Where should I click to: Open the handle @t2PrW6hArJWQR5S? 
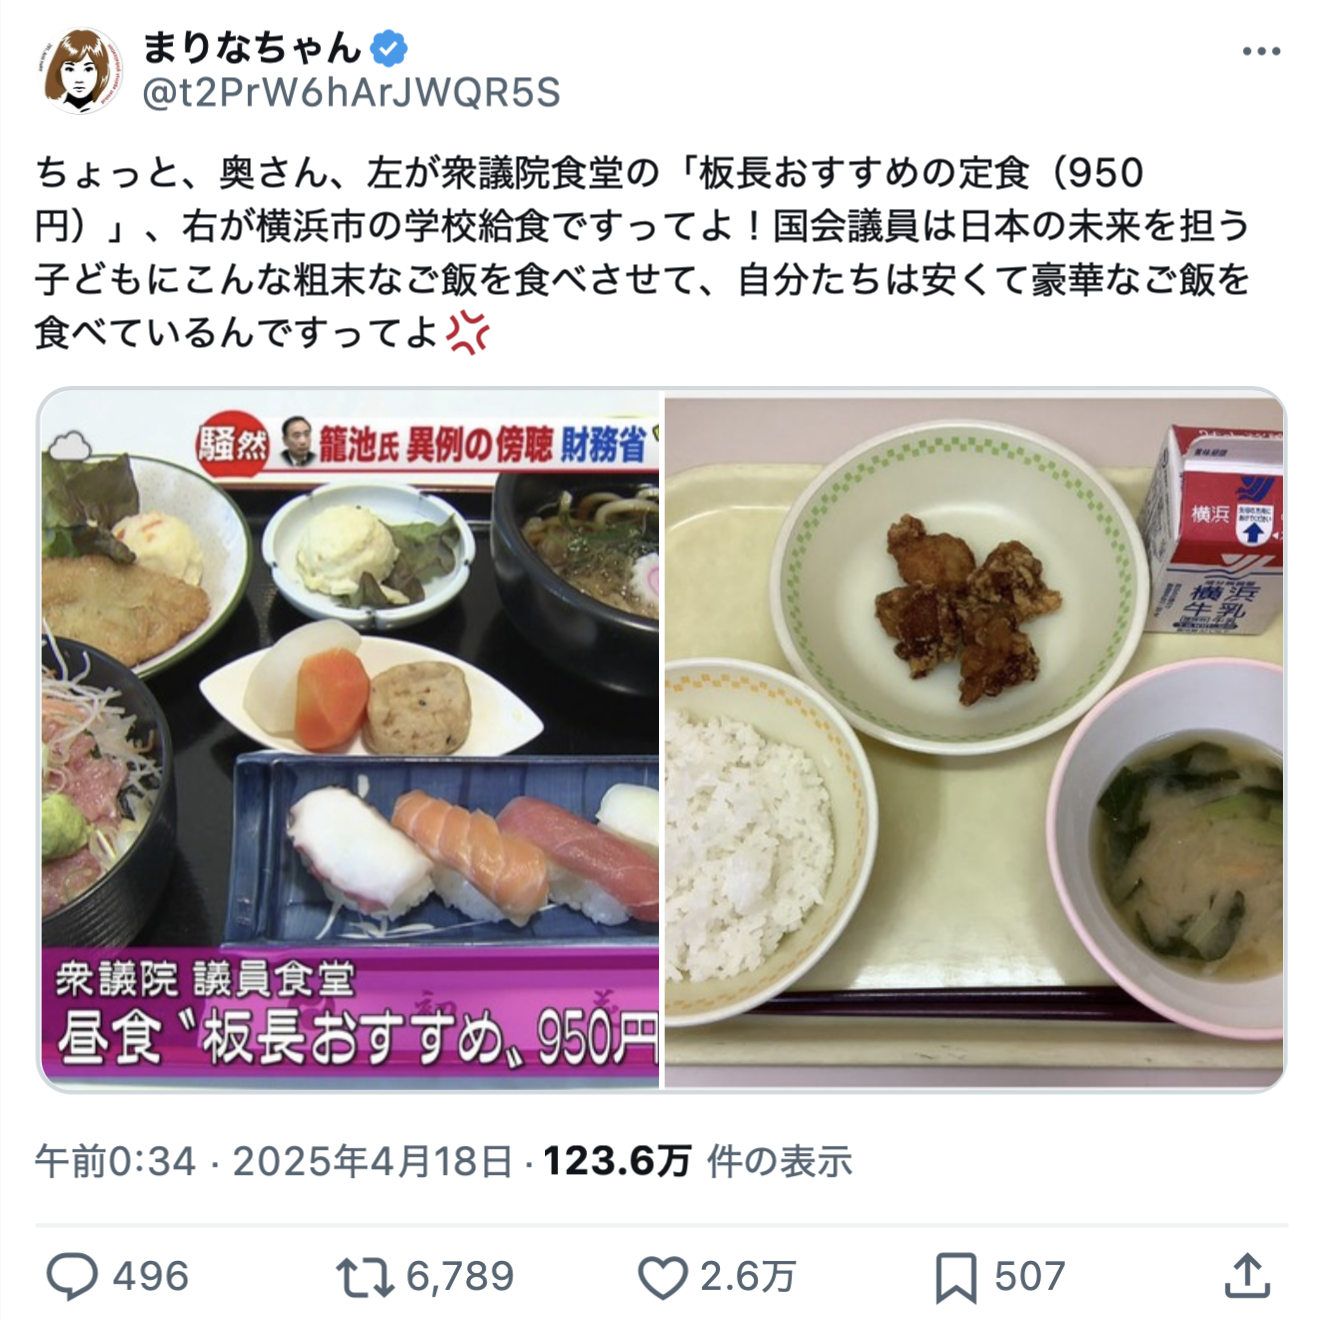pos(351,93)
